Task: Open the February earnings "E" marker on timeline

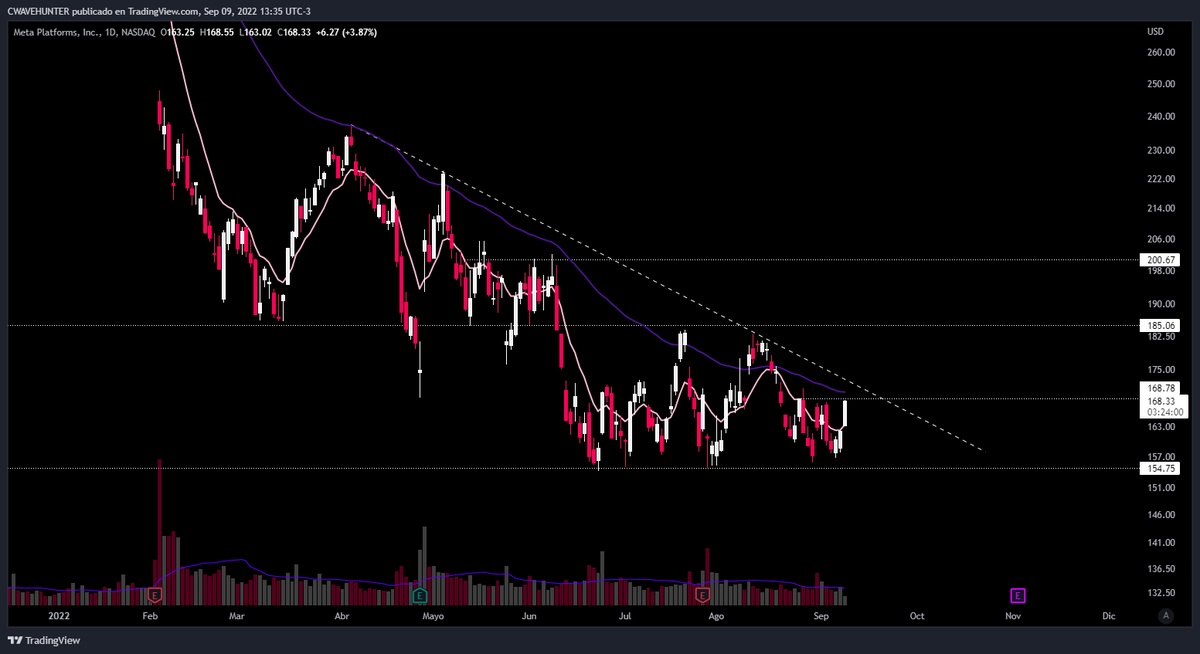Action: (155, 594)
